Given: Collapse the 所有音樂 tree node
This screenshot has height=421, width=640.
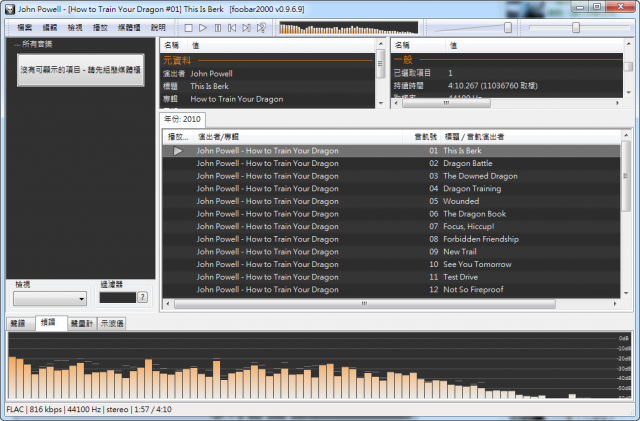Looking at the screenshot, I should coord(16,45).
